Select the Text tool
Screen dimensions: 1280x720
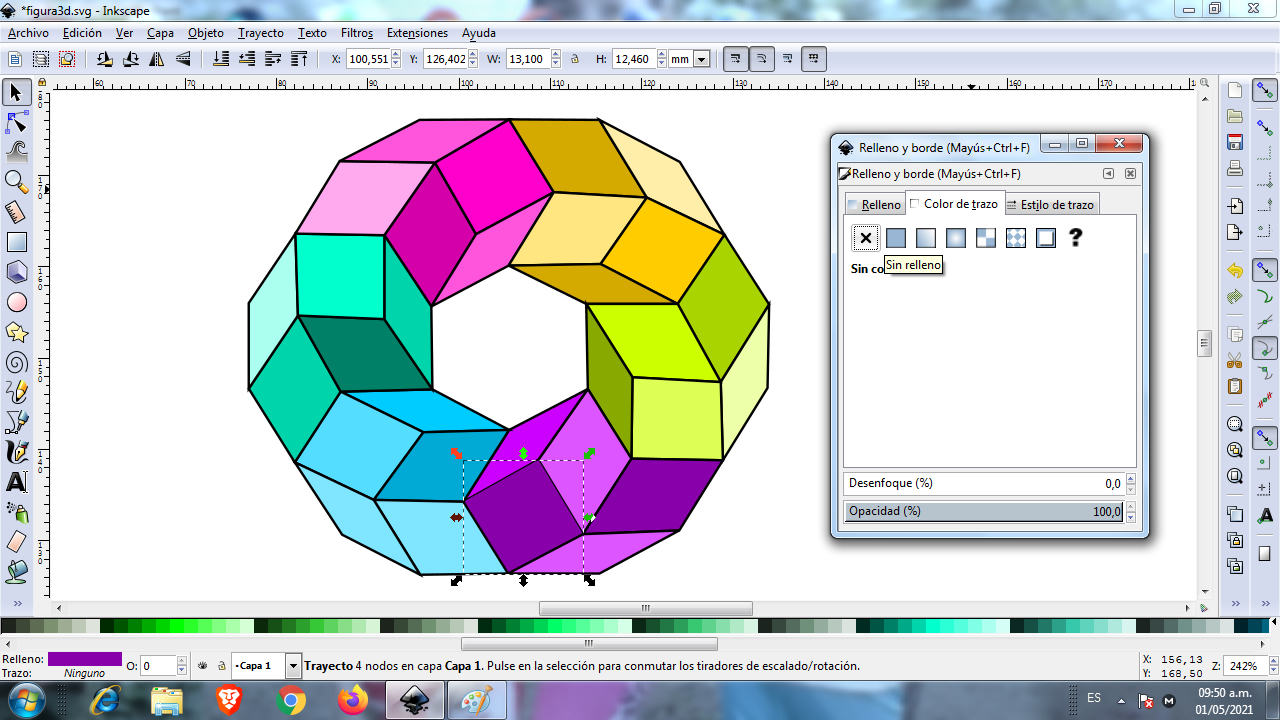point(16,482)
